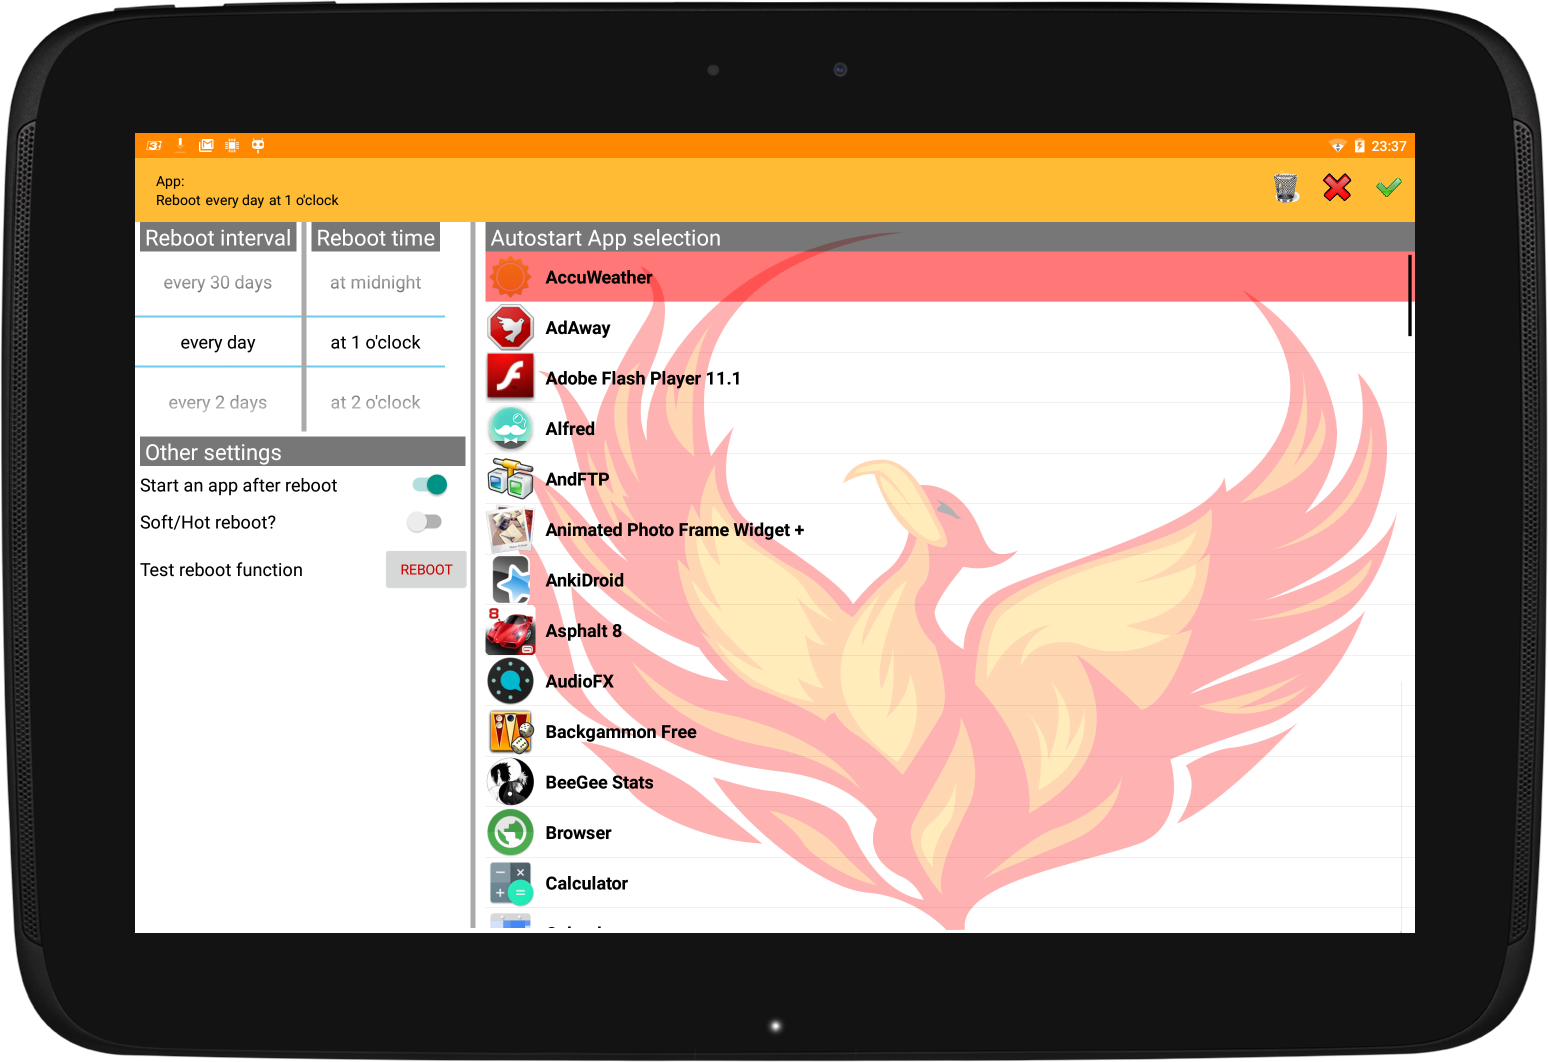Click the AnkiDroid label text
Screen dimensions: 1548x1062
tap(585, 580)
